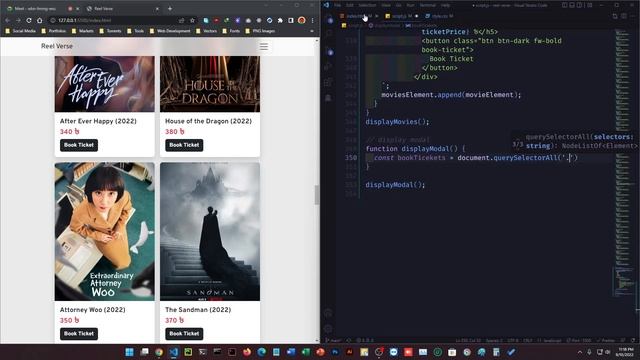640x360 pixels.
Task: Switch to the style.css editor tab
Action: coord(439,16)
